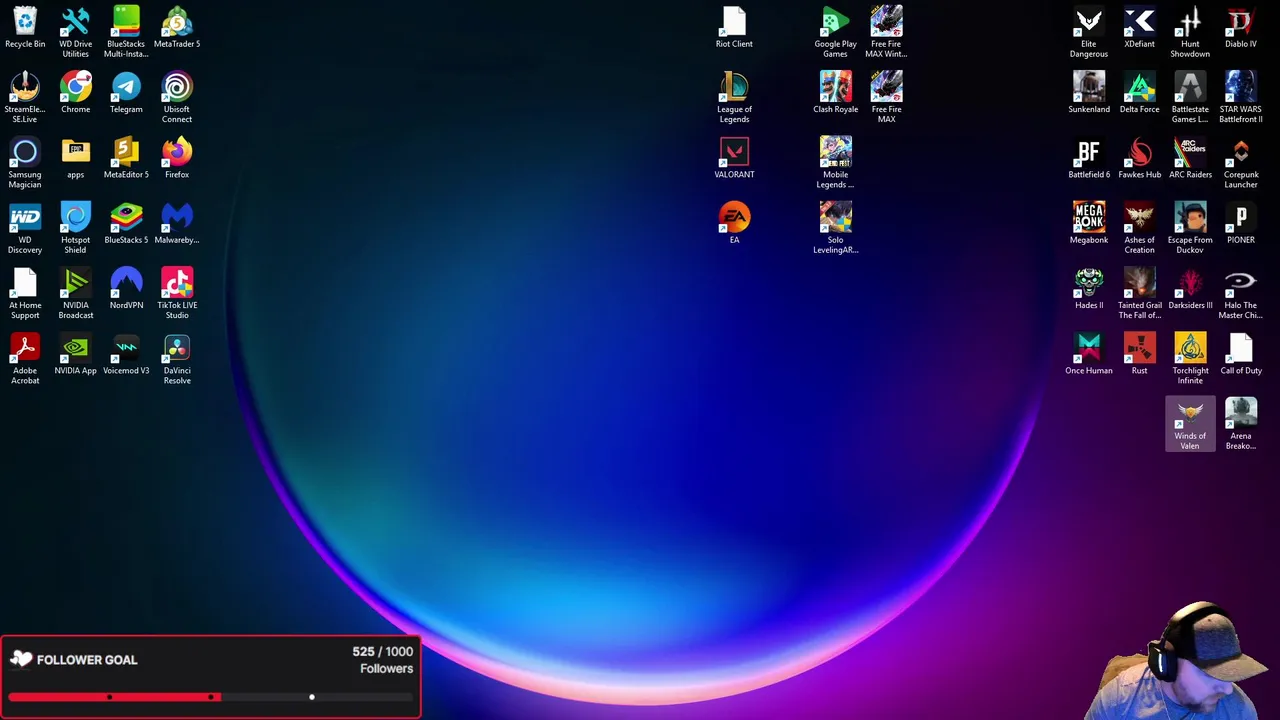Select the Delta Force icon
1280x720 pixels.
(x=1140, y=86)
